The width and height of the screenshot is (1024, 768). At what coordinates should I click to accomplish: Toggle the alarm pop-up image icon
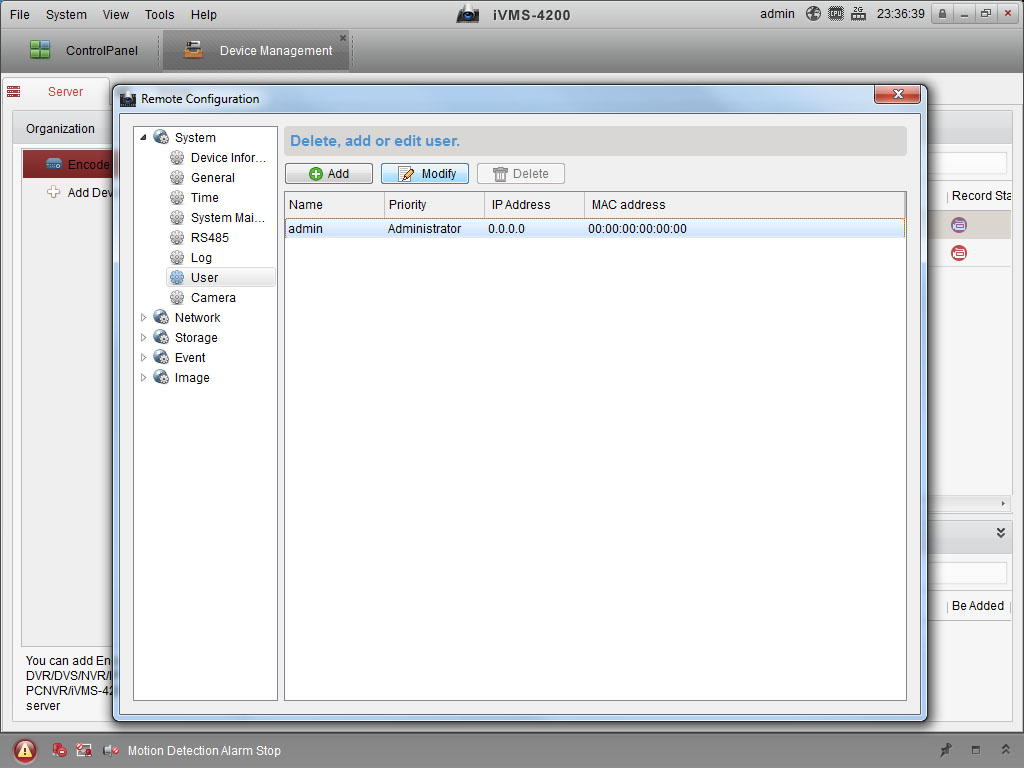click(84, 750)
